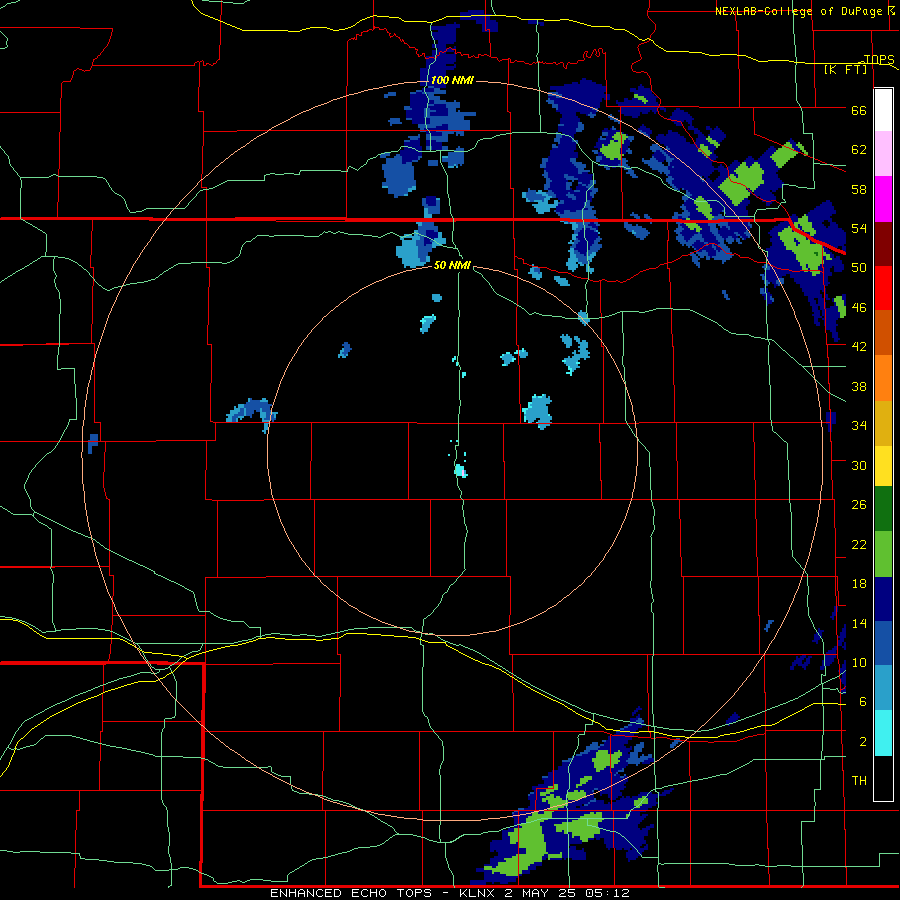Click the light green legend swatch

(x=883, y=554)
